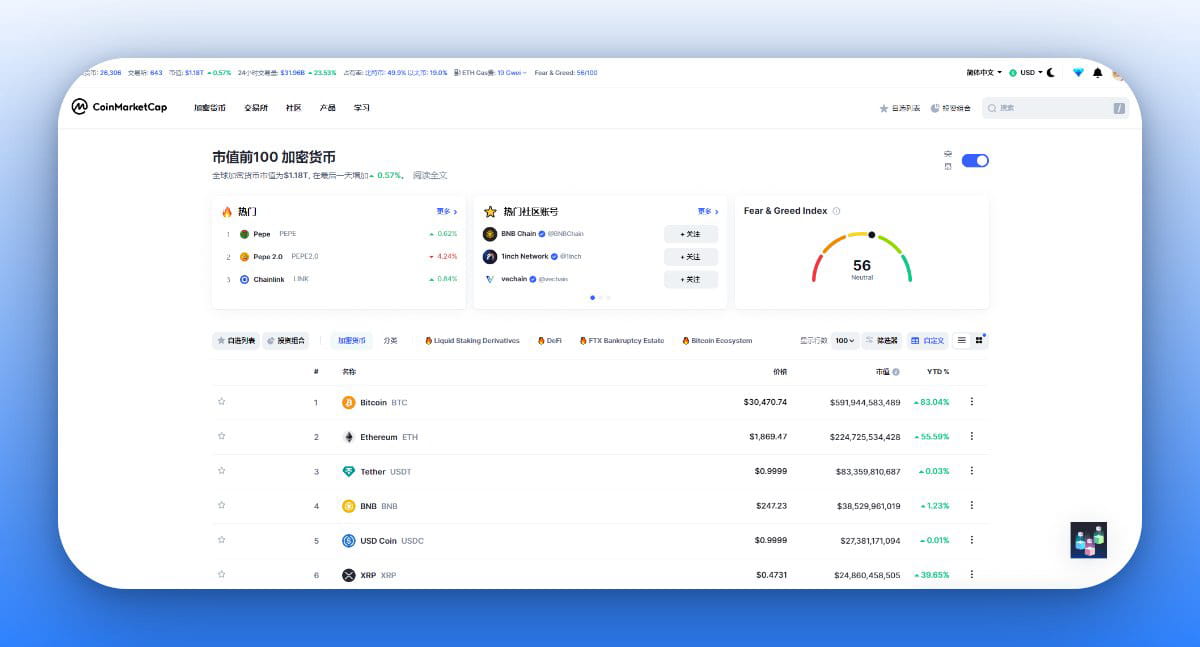The height and width of the screenshot is (647, 1200).
Task: Open the USD Coin row three-dot menu
Action: click(x=972, y=541)
